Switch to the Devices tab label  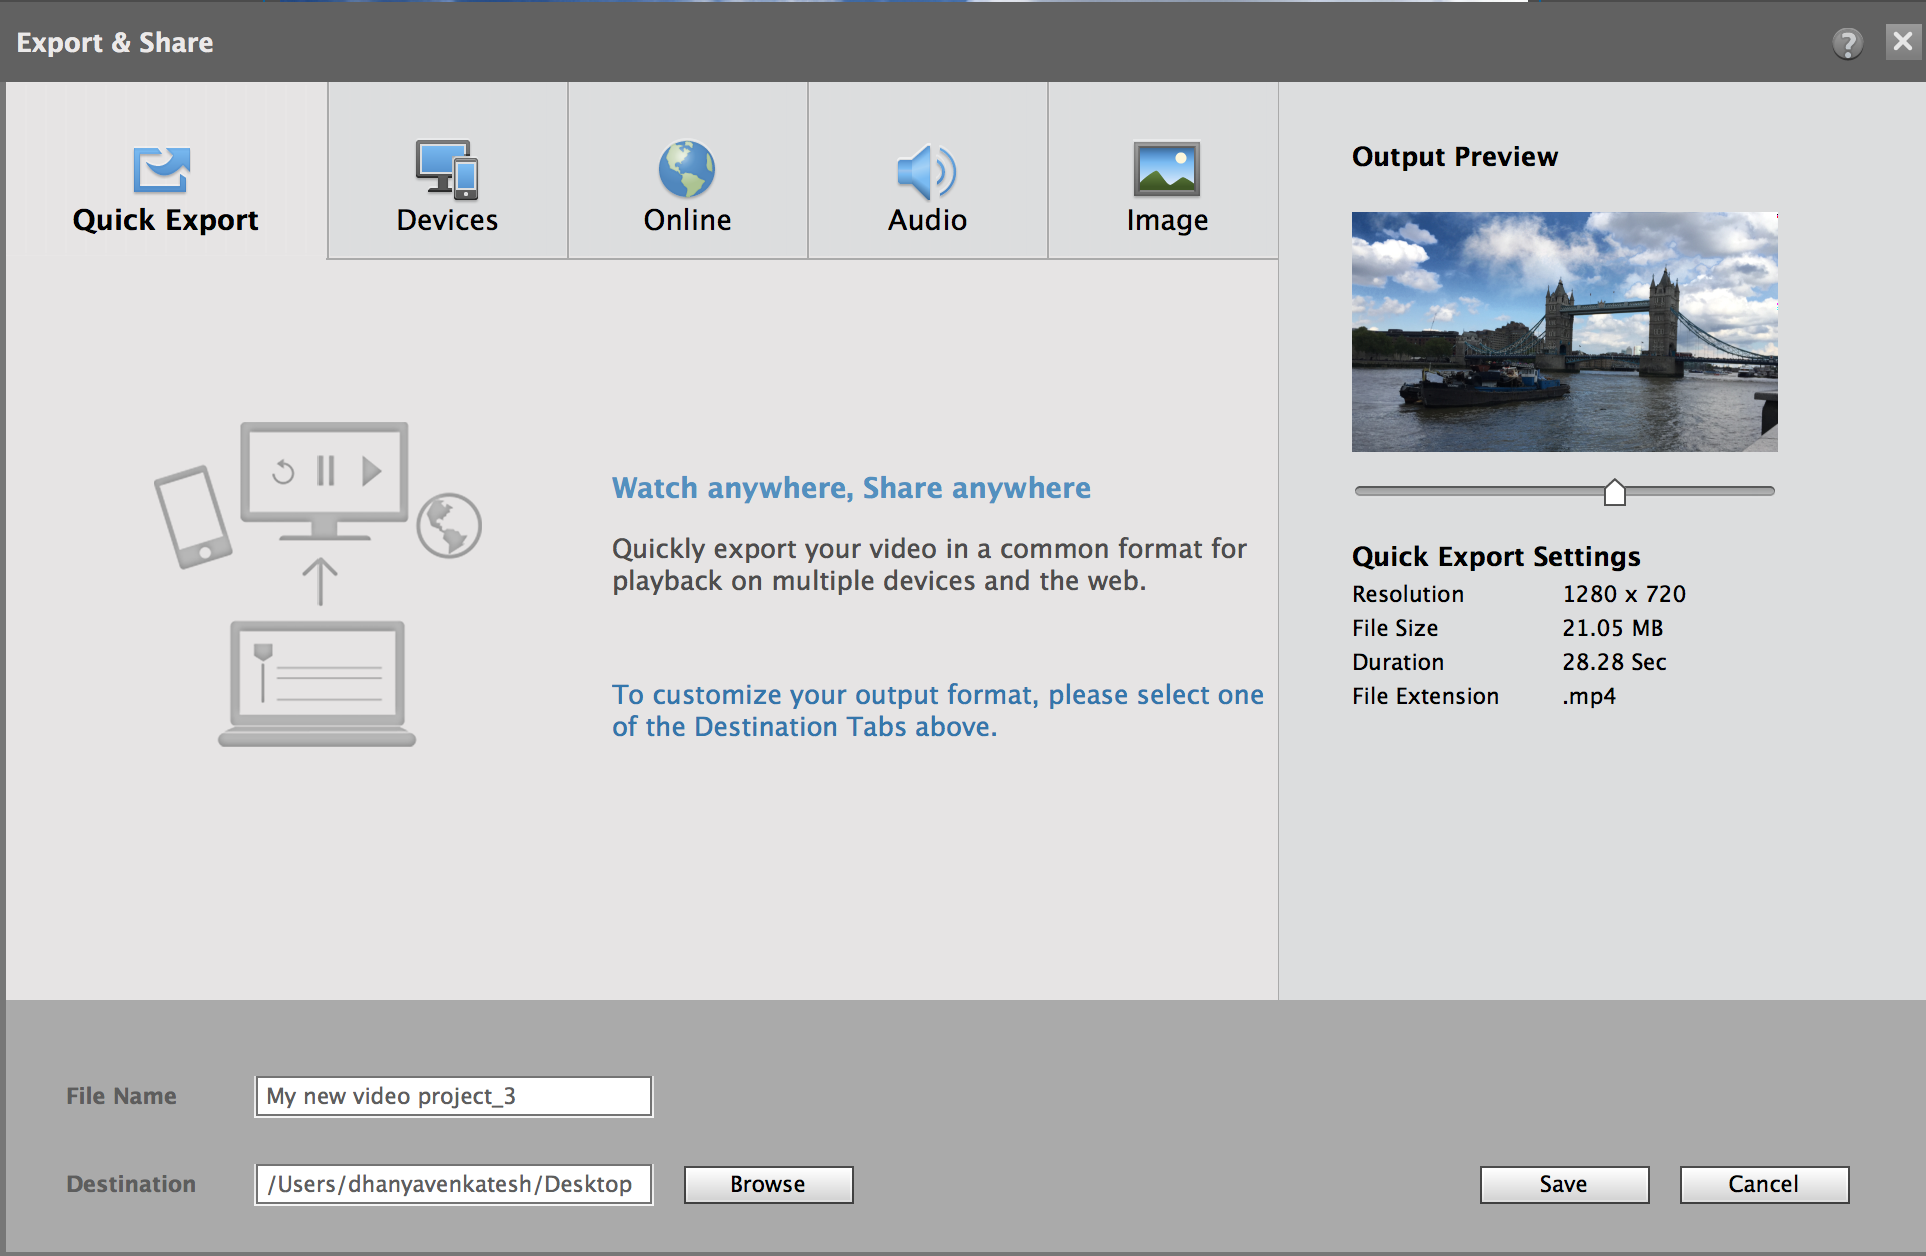(x=447, y=220)
